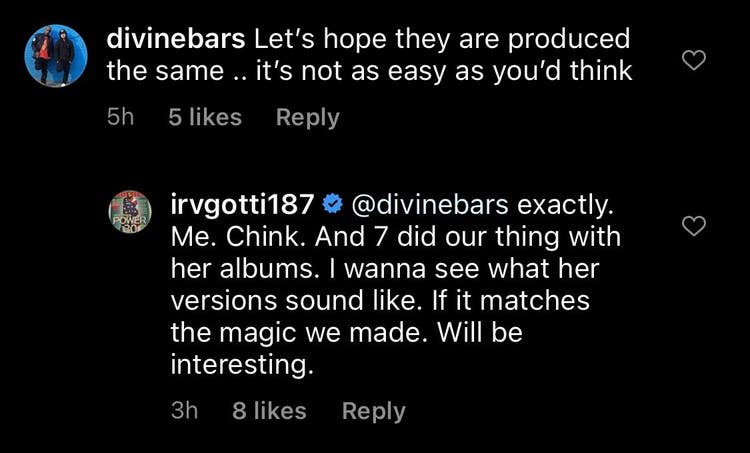Like the divinebars comment with the heart

click(693, 61)
